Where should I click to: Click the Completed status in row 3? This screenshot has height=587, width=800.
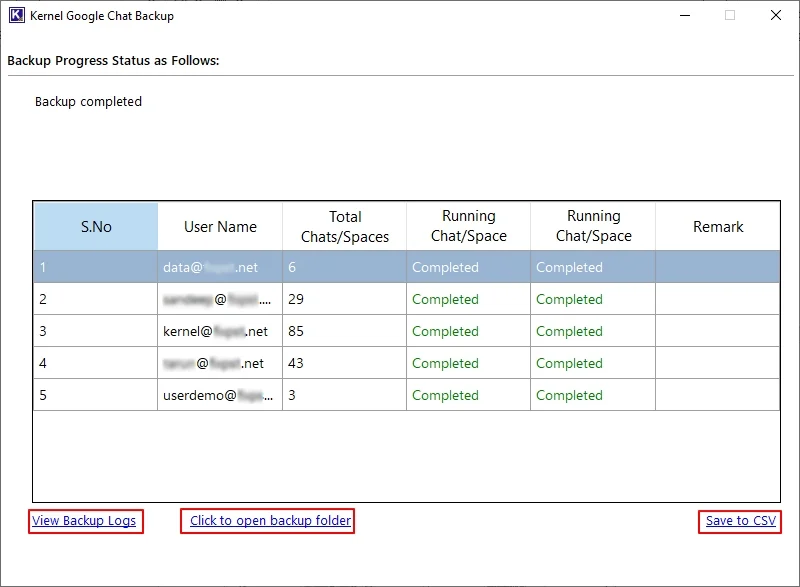445,331
